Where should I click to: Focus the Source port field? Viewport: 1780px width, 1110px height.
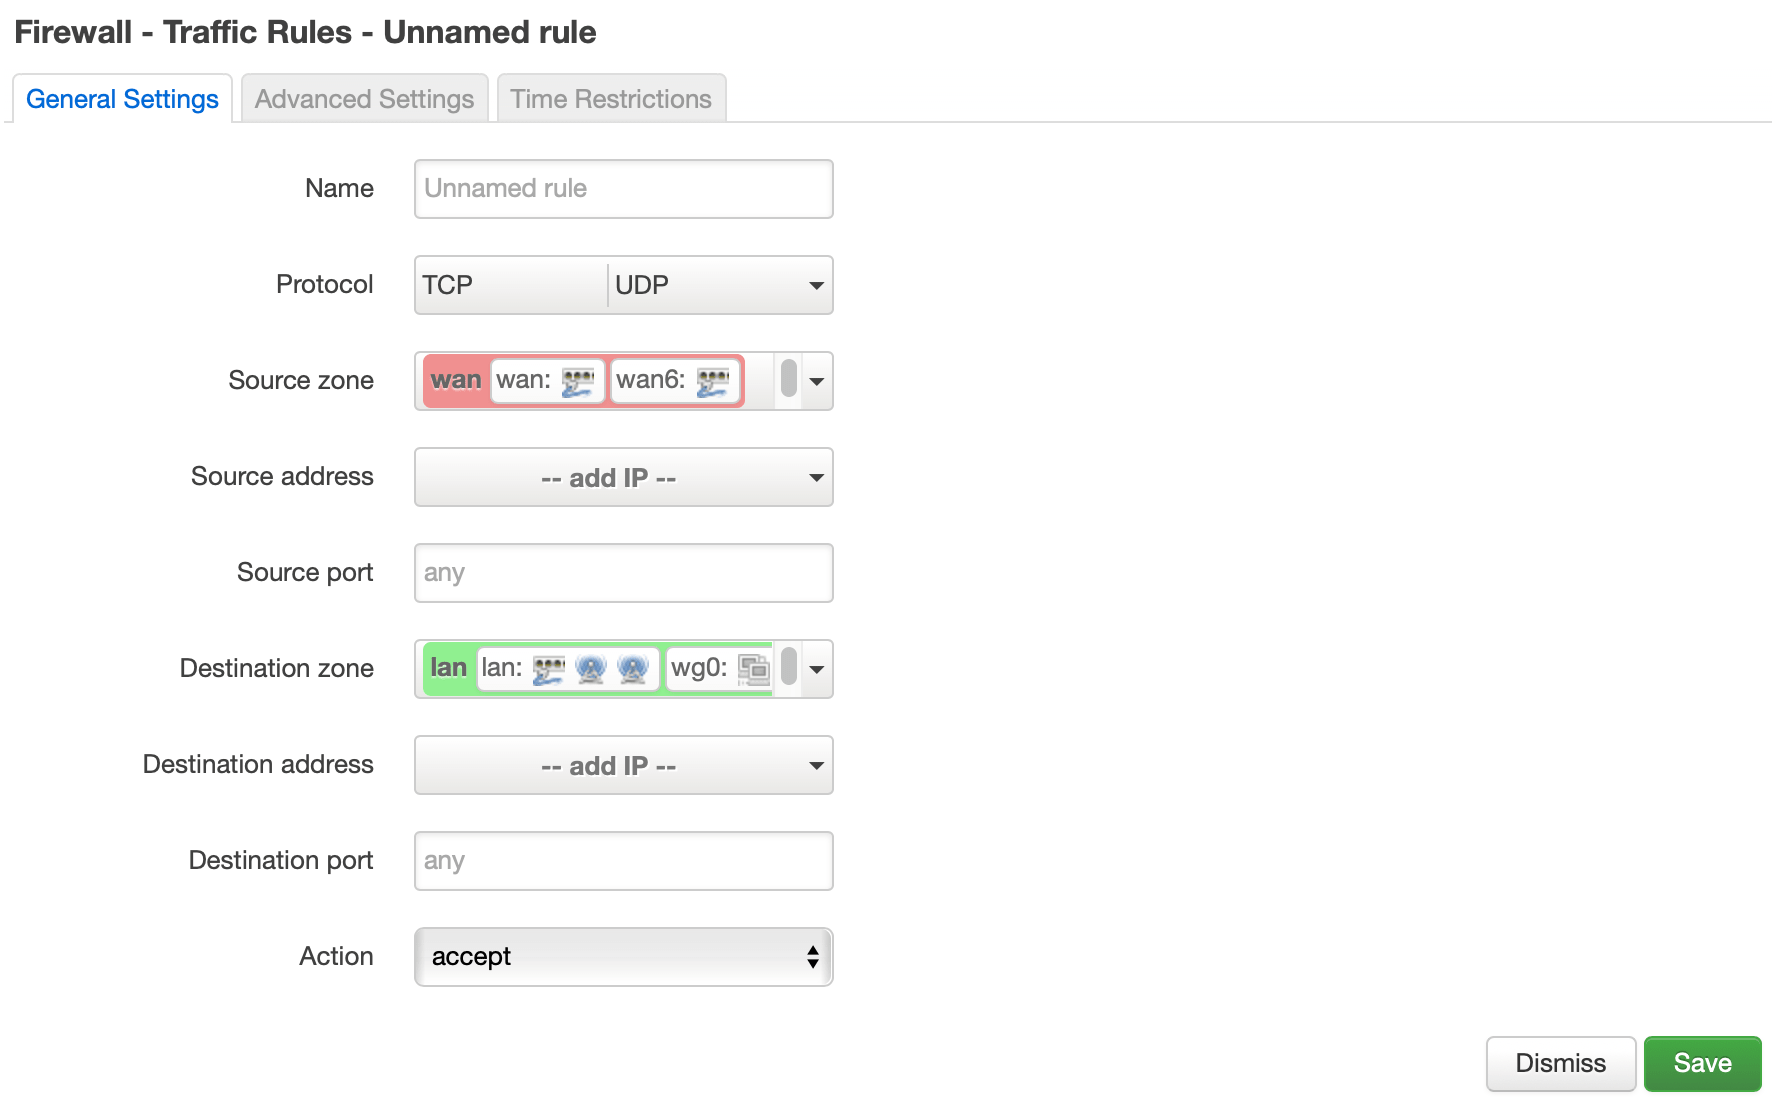click(x=623, y=573)
